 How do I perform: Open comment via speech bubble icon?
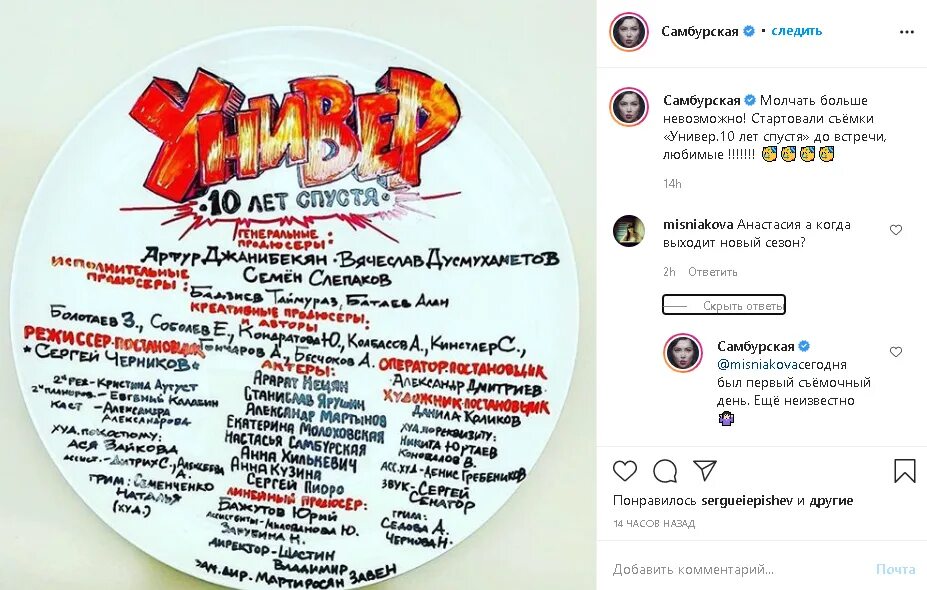click(665, 471)
